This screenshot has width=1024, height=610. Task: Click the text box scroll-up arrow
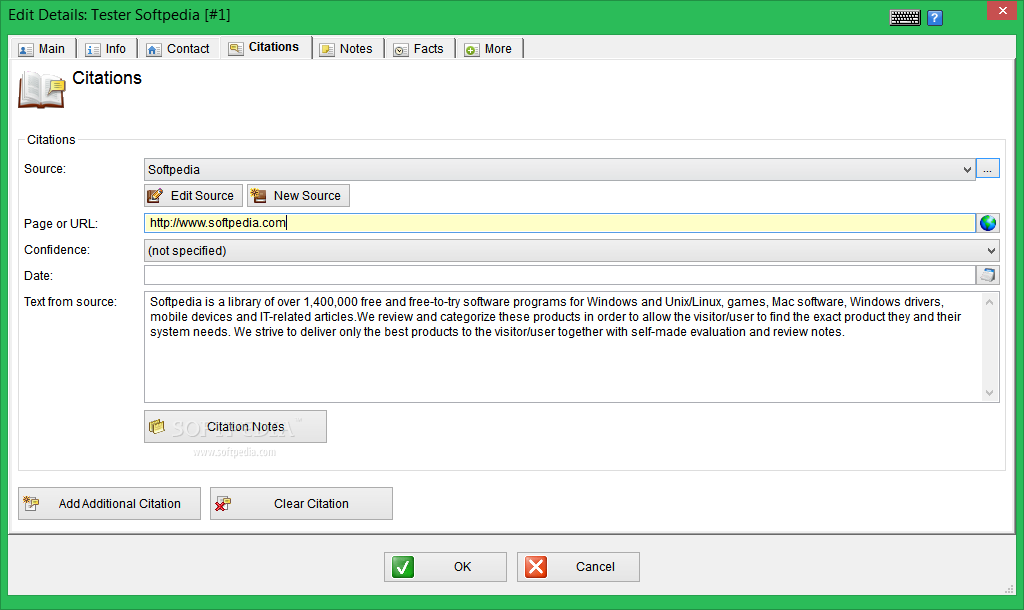[989, 302]
